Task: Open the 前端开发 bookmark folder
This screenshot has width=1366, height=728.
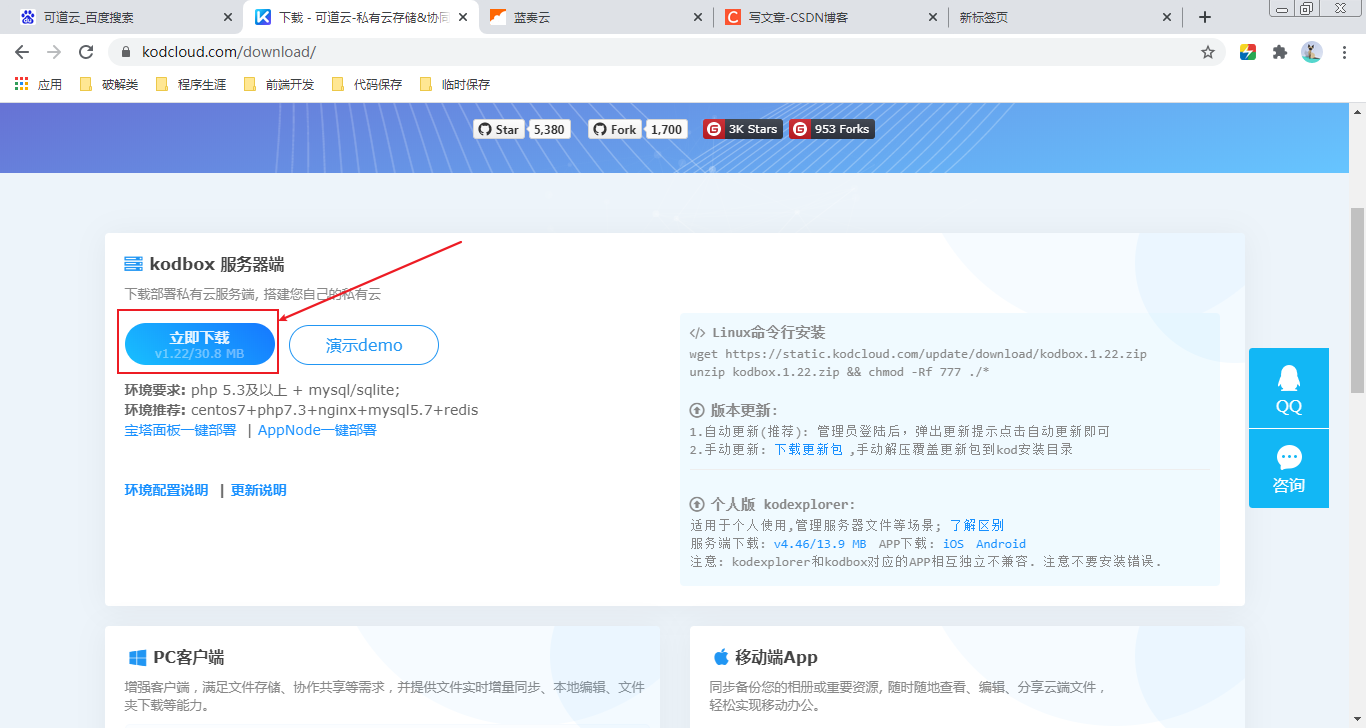Action: 279,85
